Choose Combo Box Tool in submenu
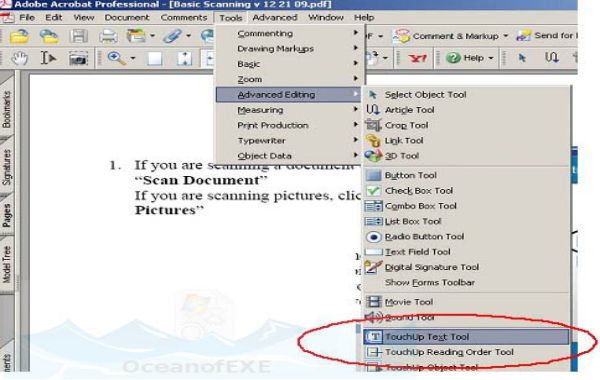This screenshot has width=600, height=380. tap(466, 206)
